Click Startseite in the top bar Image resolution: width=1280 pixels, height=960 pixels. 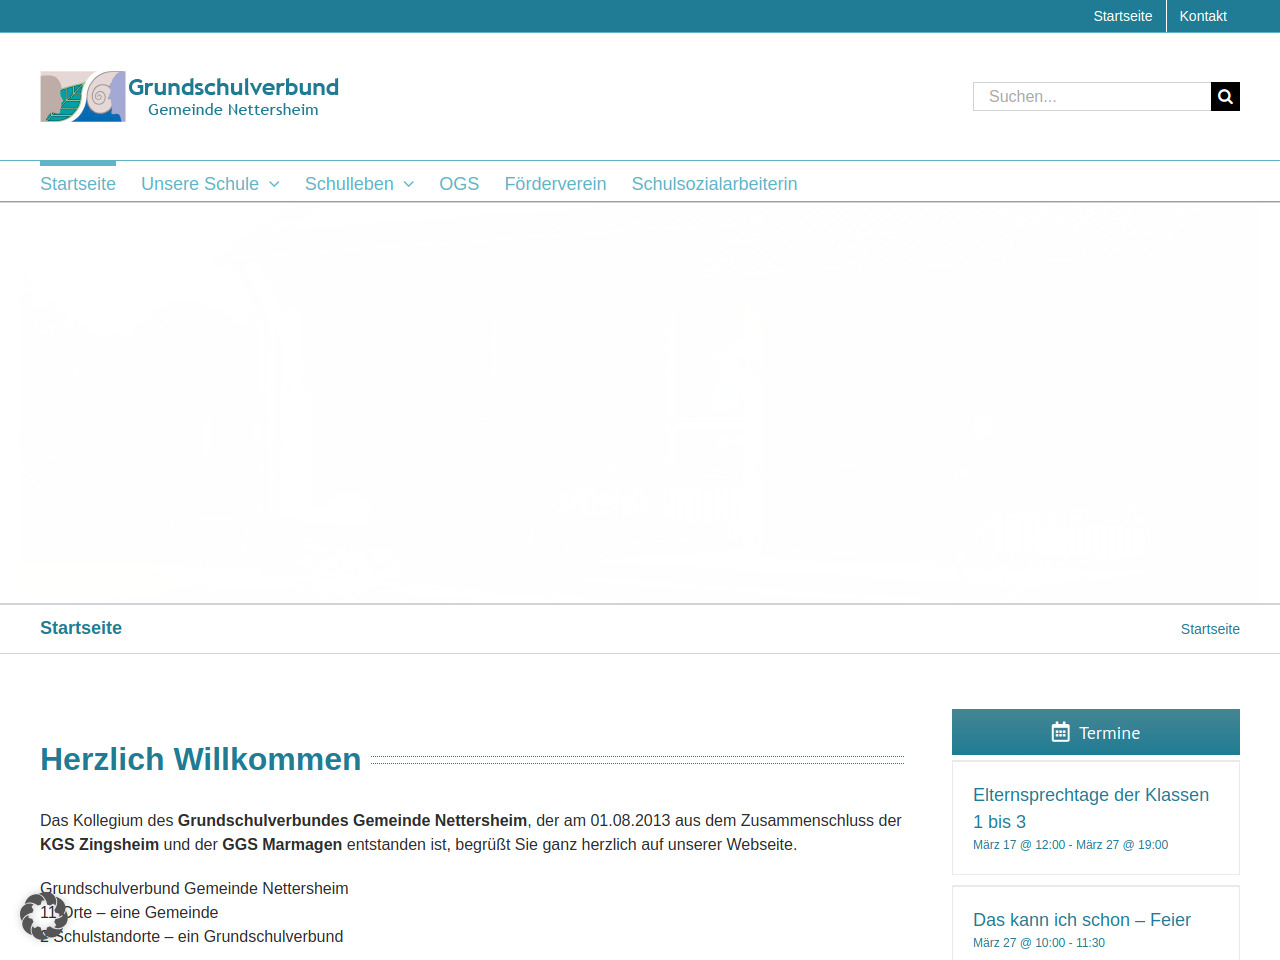(1122, 16)
